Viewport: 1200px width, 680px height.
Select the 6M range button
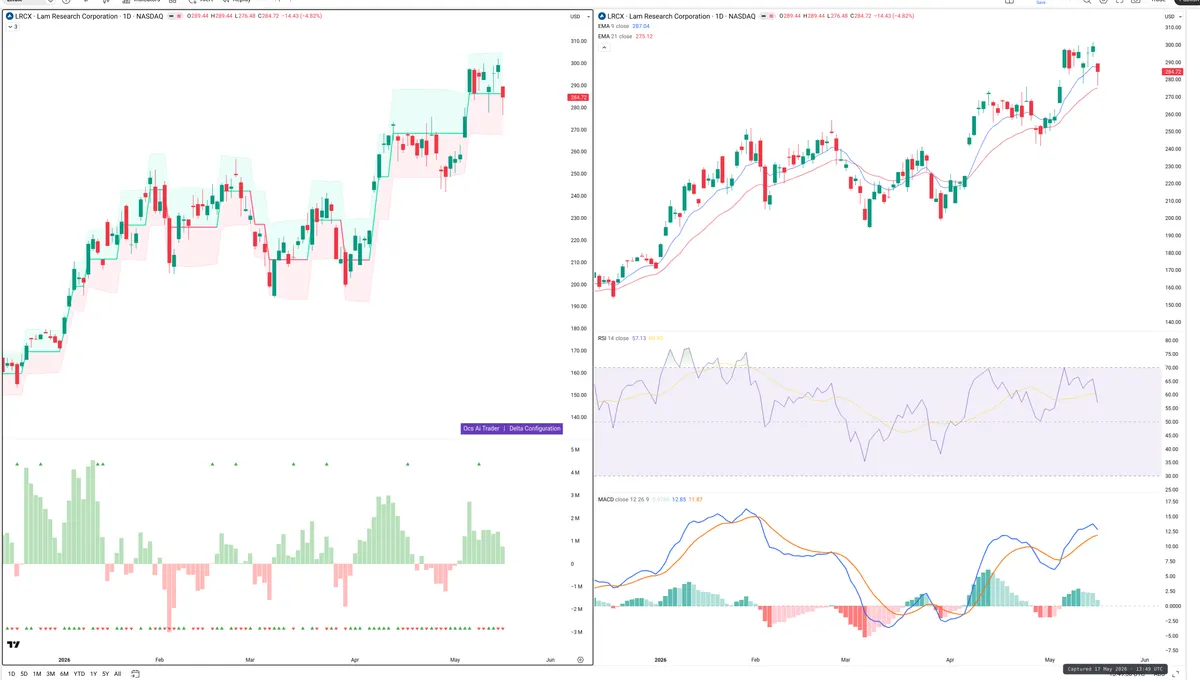[64, 674]
